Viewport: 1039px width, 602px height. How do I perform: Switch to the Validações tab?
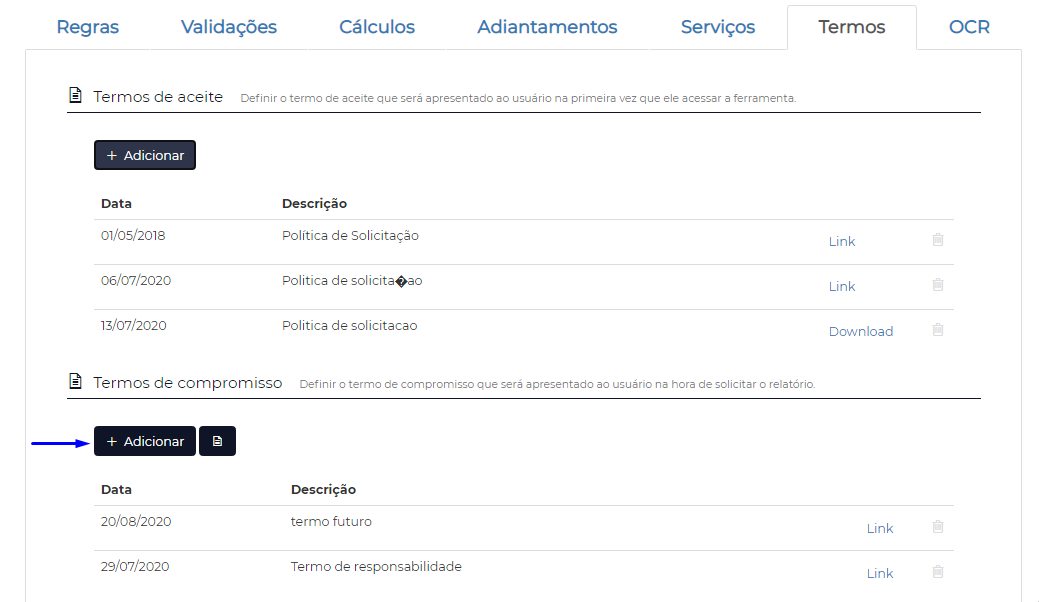point(229,27)
